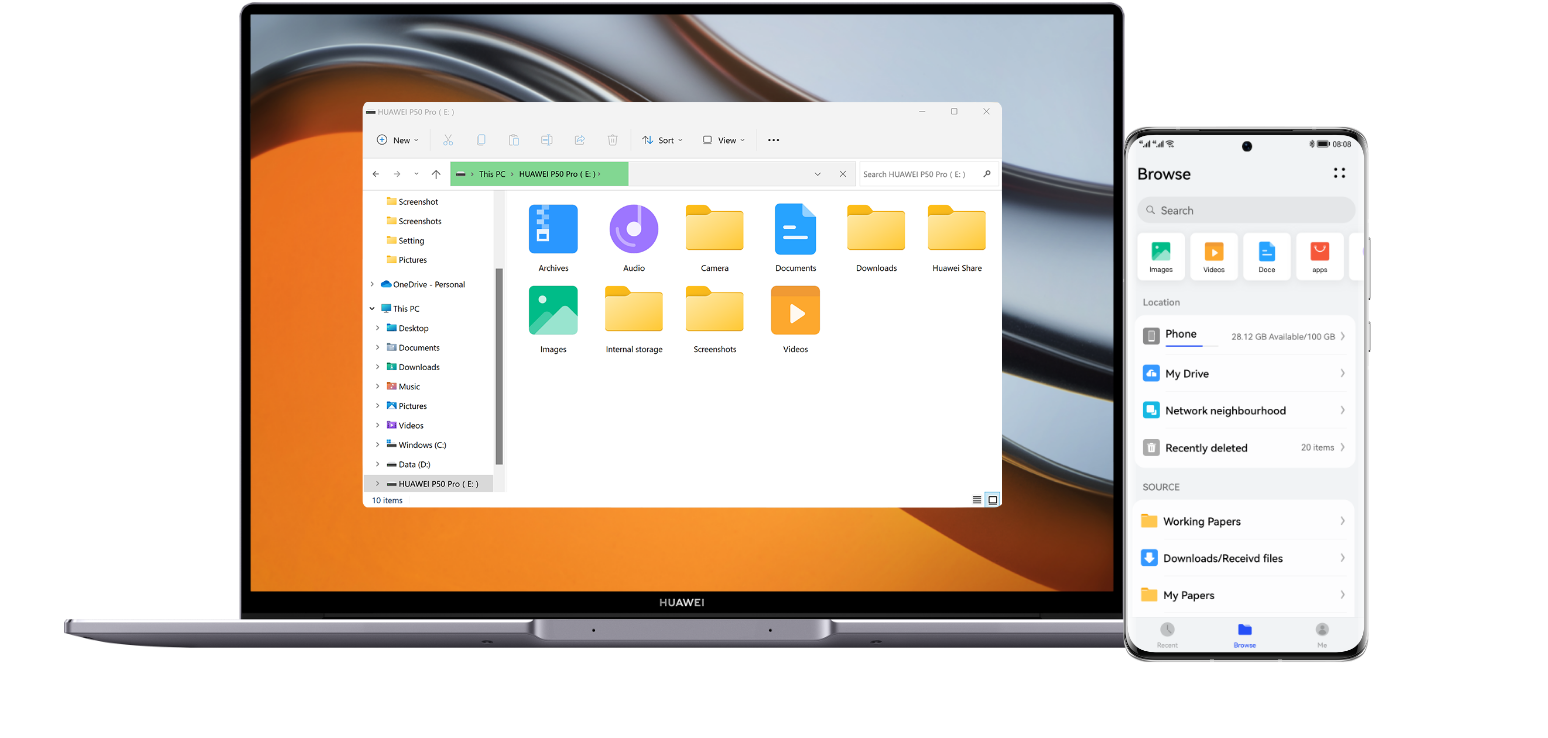Click the Paste toolbar icon
The height and width of the screenshot is (738, 1548).
pos(514,140)
